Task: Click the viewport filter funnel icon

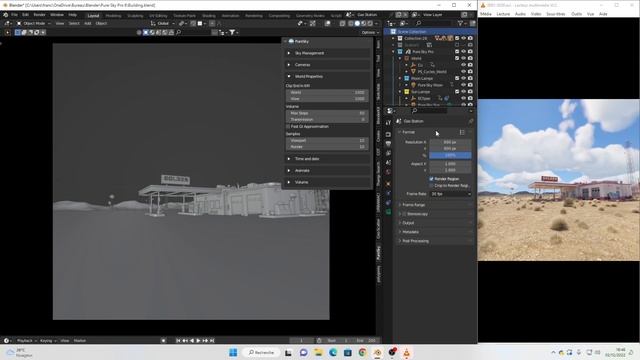Action: pos(232,32)
